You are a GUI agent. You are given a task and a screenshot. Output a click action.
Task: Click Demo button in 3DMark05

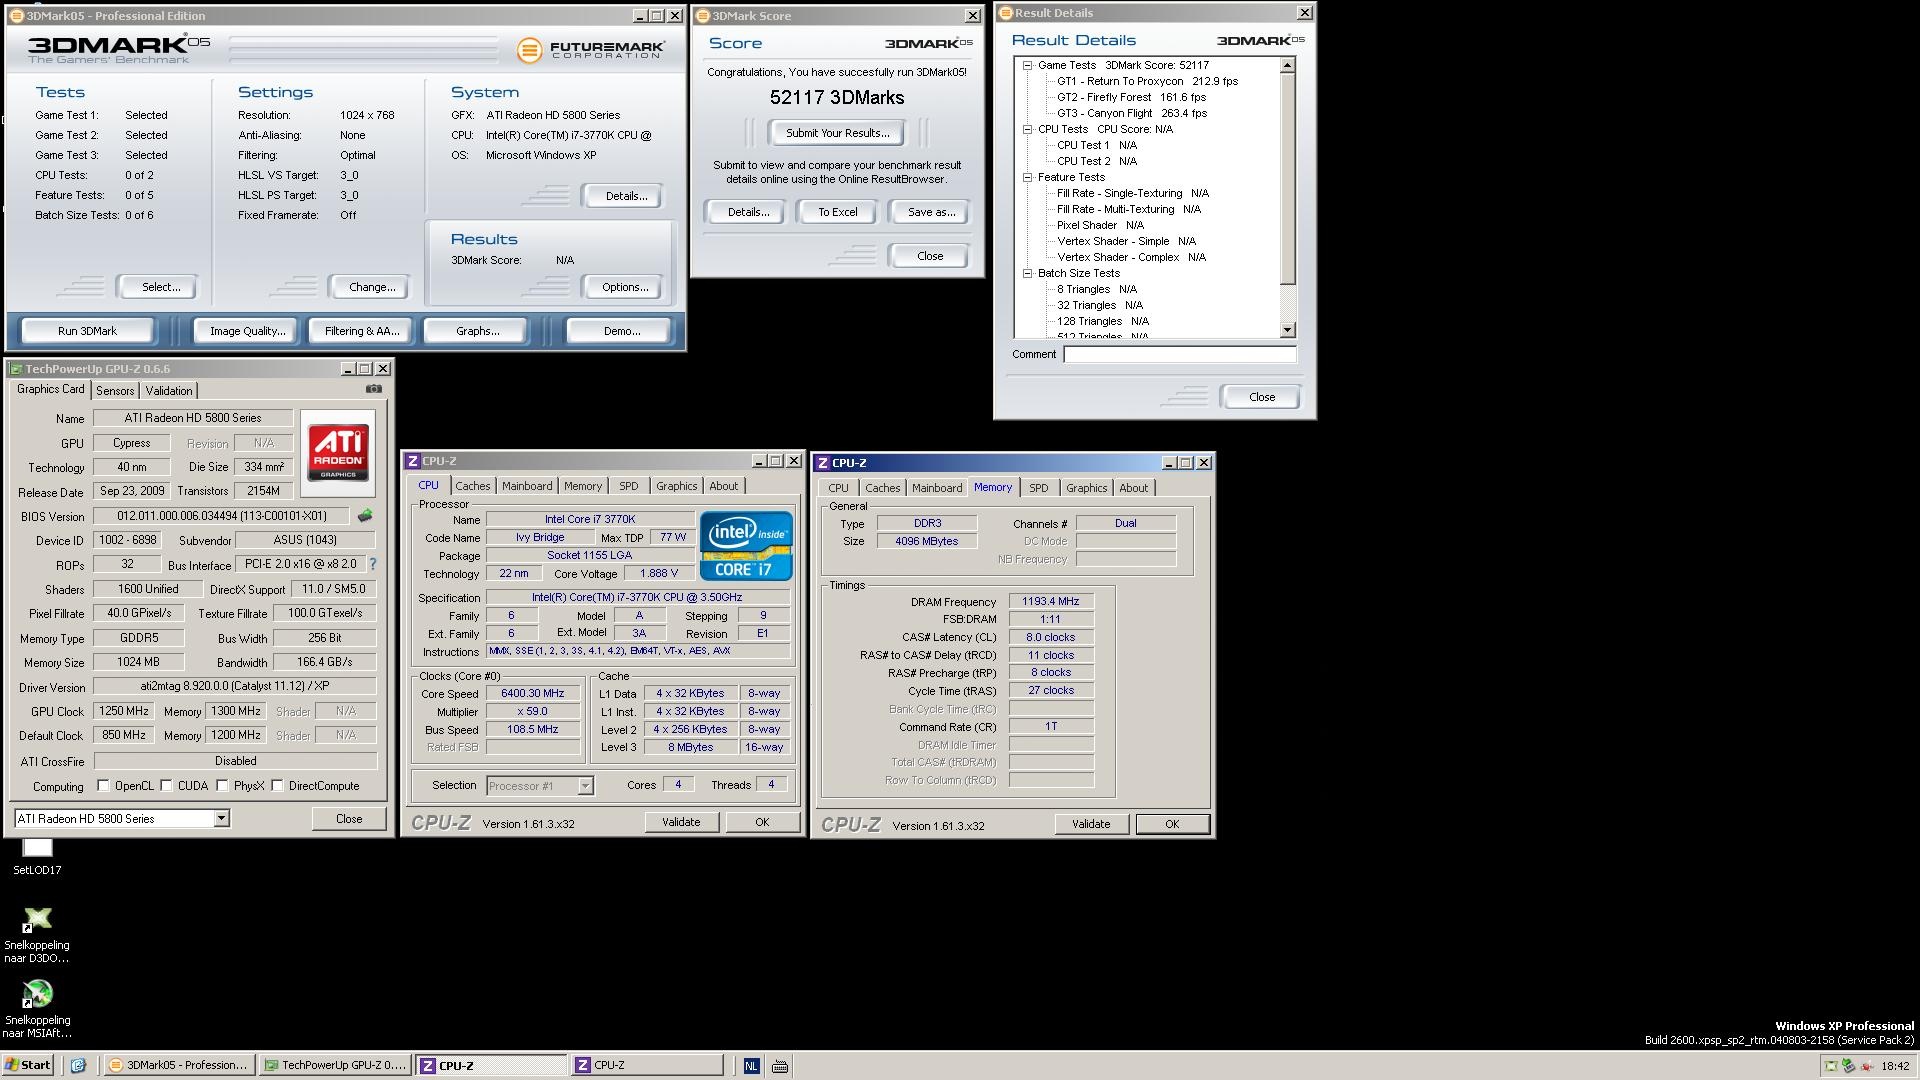pos(621,331)
